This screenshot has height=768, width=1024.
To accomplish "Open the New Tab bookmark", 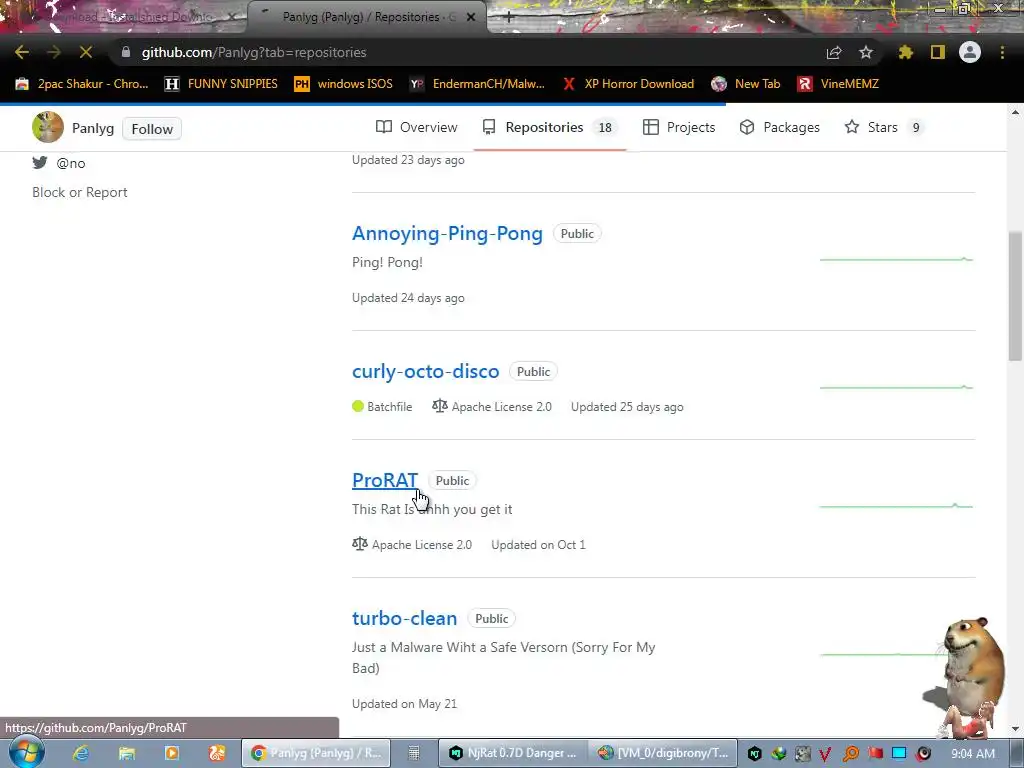I will [x=746, y=84].
